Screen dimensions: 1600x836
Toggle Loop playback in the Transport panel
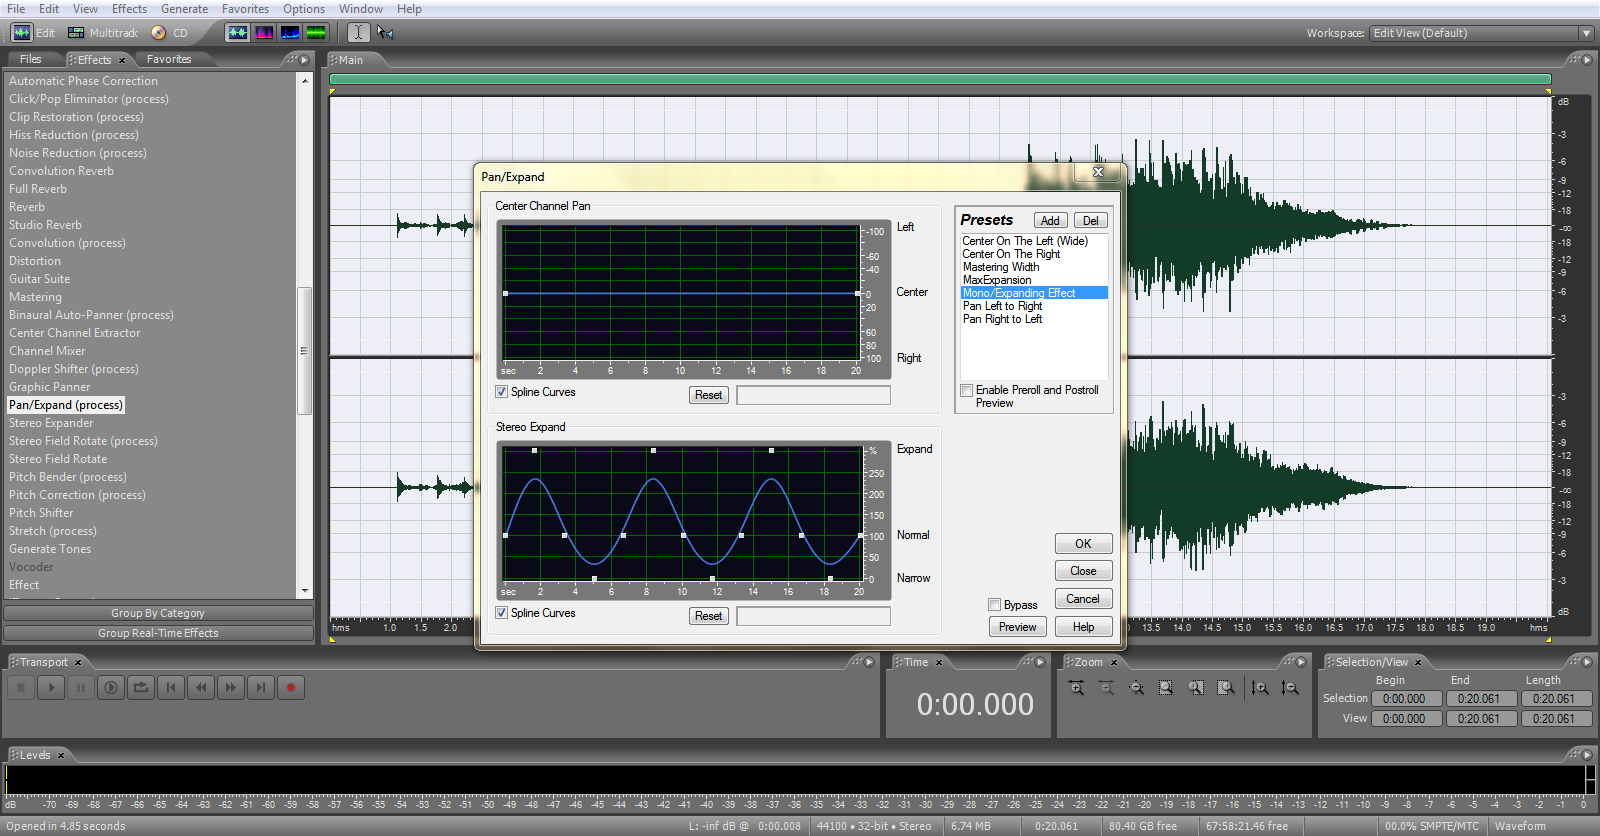coord(141,688)
